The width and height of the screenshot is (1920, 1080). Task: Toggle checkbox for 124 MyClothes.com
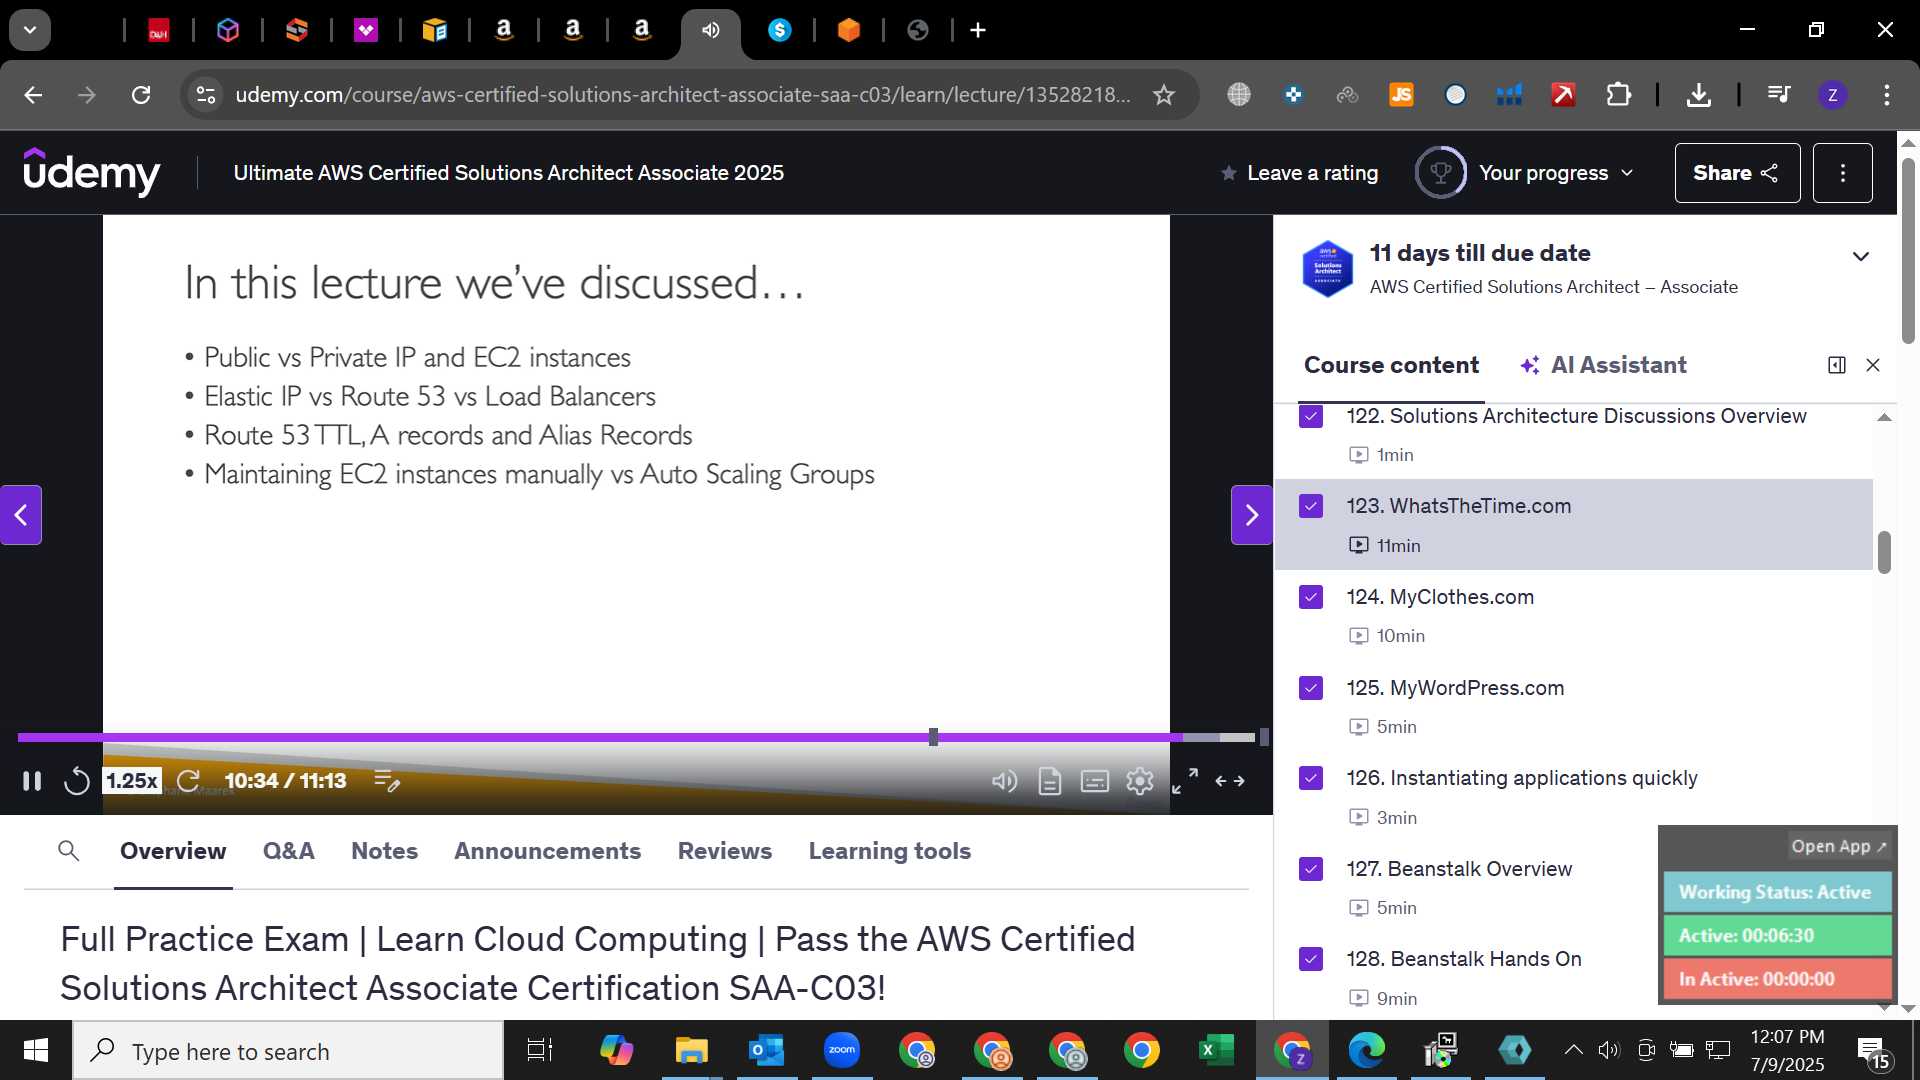click(x=1311, y=597)
